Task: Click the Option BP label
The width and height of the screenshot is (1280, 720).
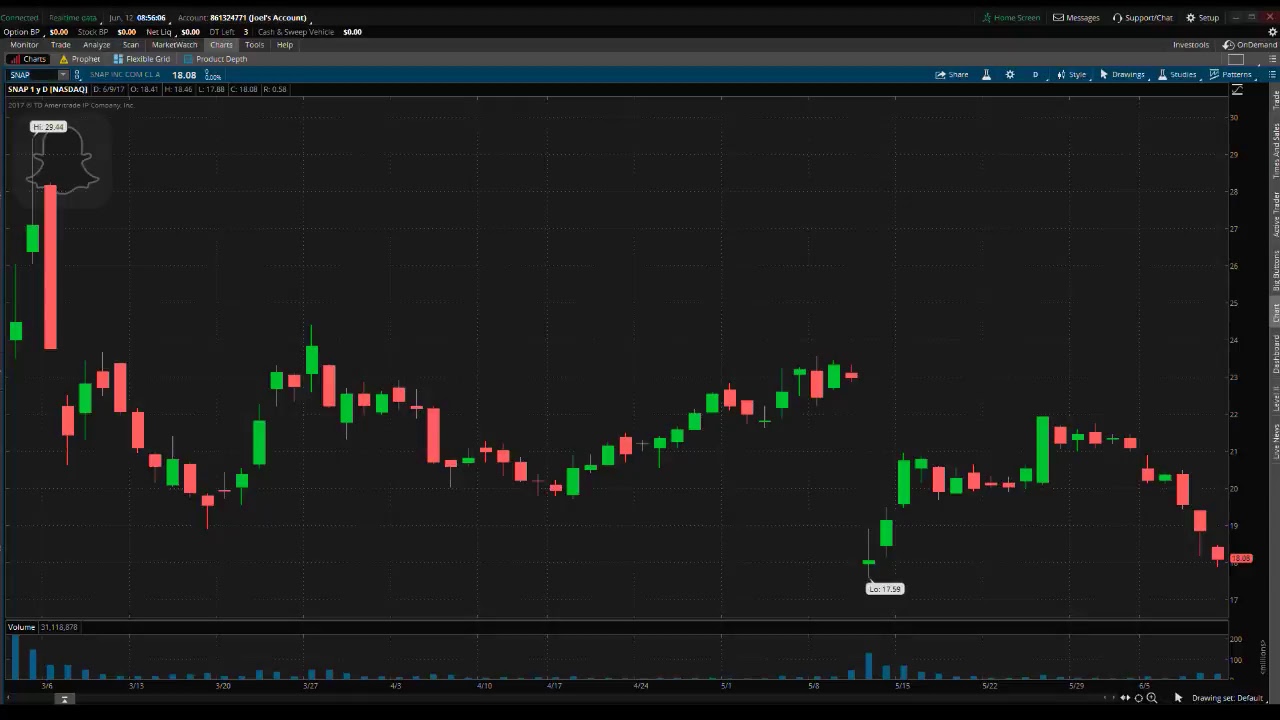Action: tap(22, 32)
